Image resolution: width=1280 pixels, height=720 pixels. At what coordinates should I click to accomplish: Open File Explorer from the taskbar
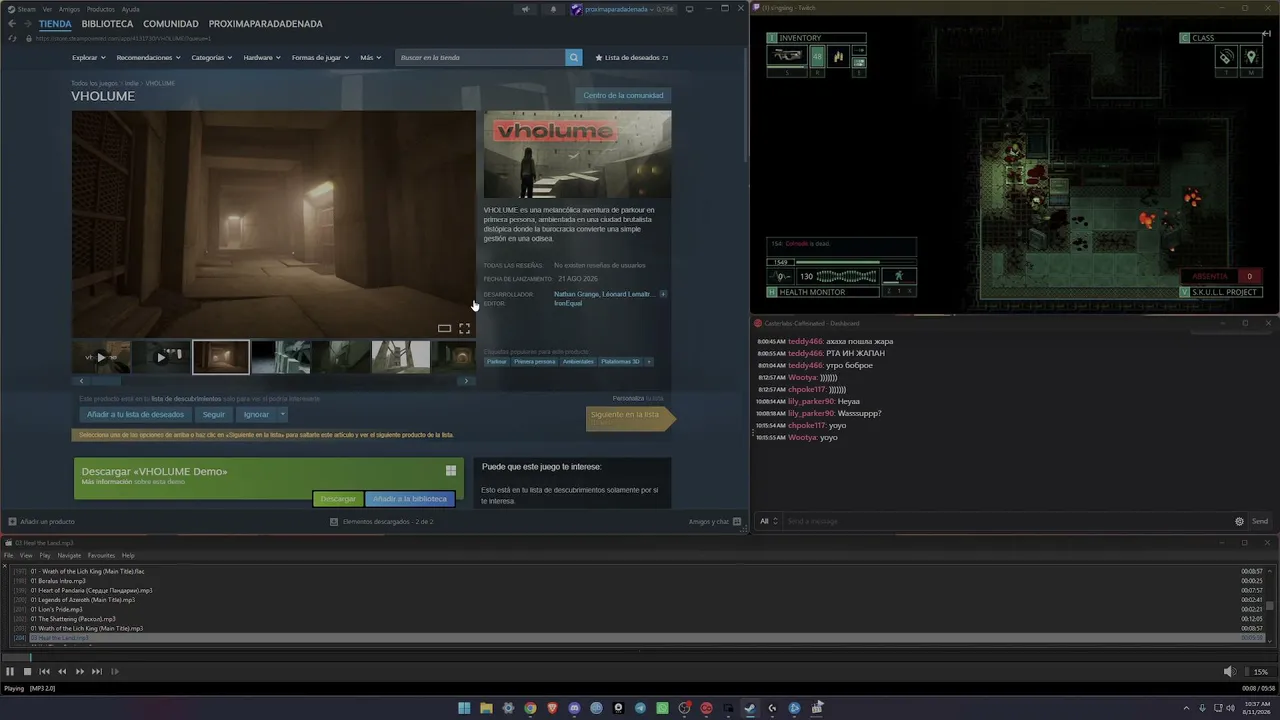coord(486,708)
